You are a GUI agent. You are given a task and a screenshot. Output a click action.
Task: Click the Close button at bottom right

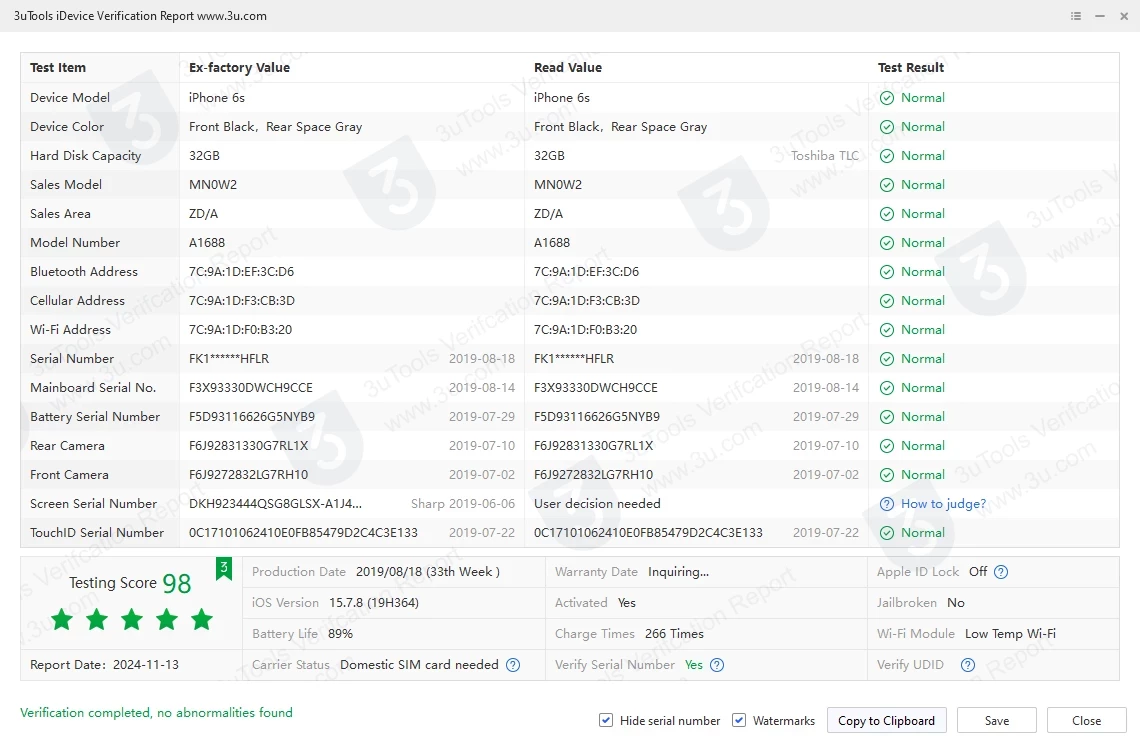click(1086, 720)
